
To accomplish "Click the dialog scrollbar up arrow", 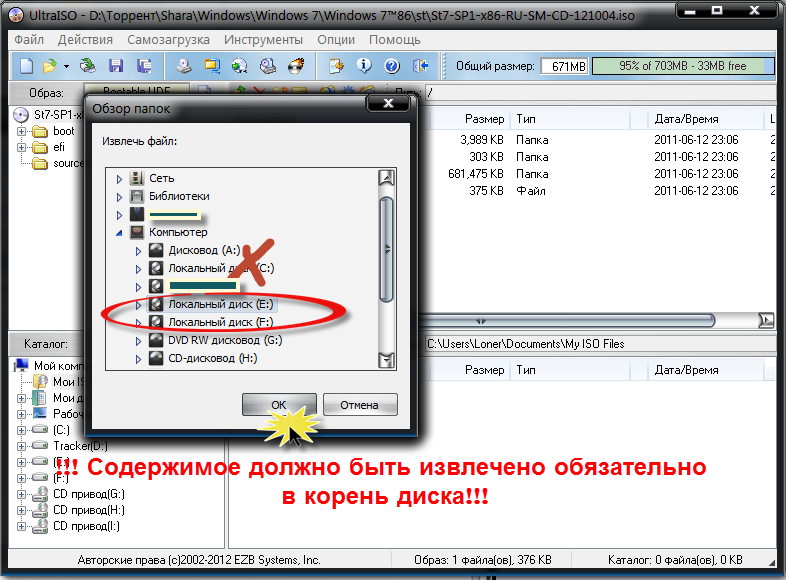I will 386,177.
